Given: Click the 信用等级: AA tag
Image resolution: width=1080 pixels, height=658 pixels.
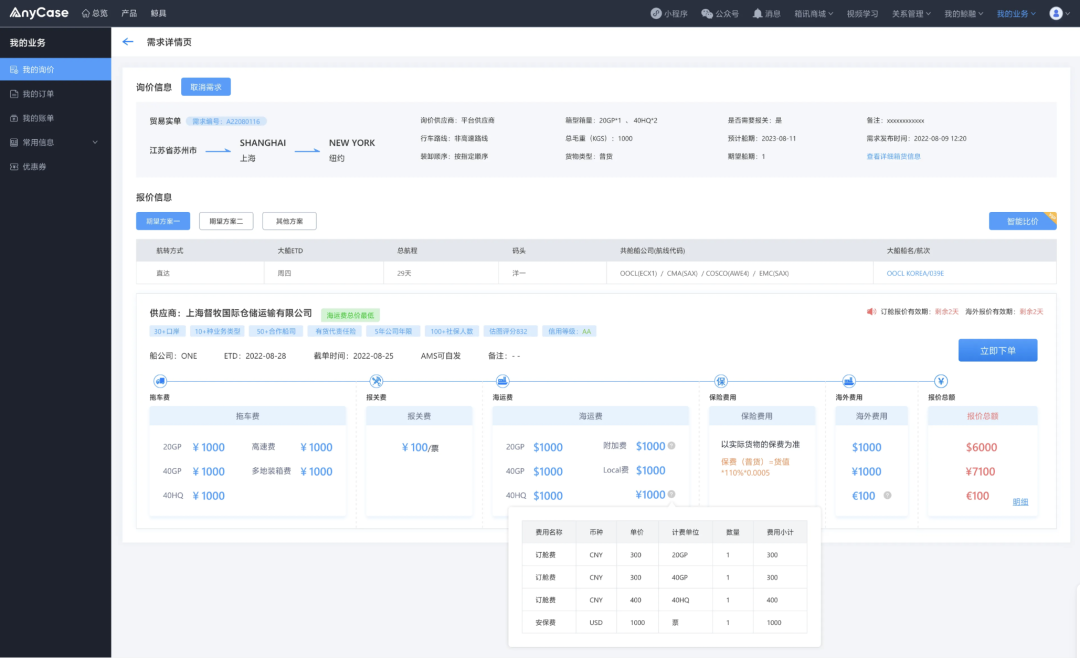Looking at the screenshot, I should (x=570, y=331).
